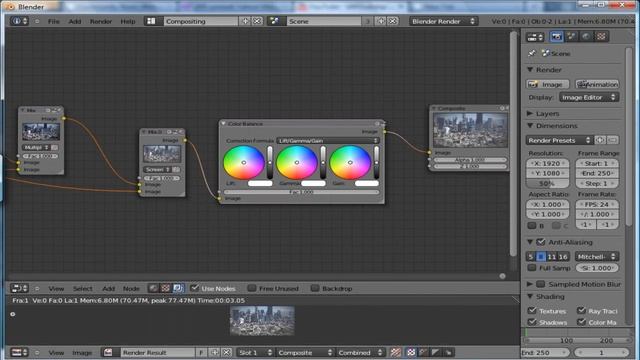
Task: Click the F fake user button
Action: 201,352
